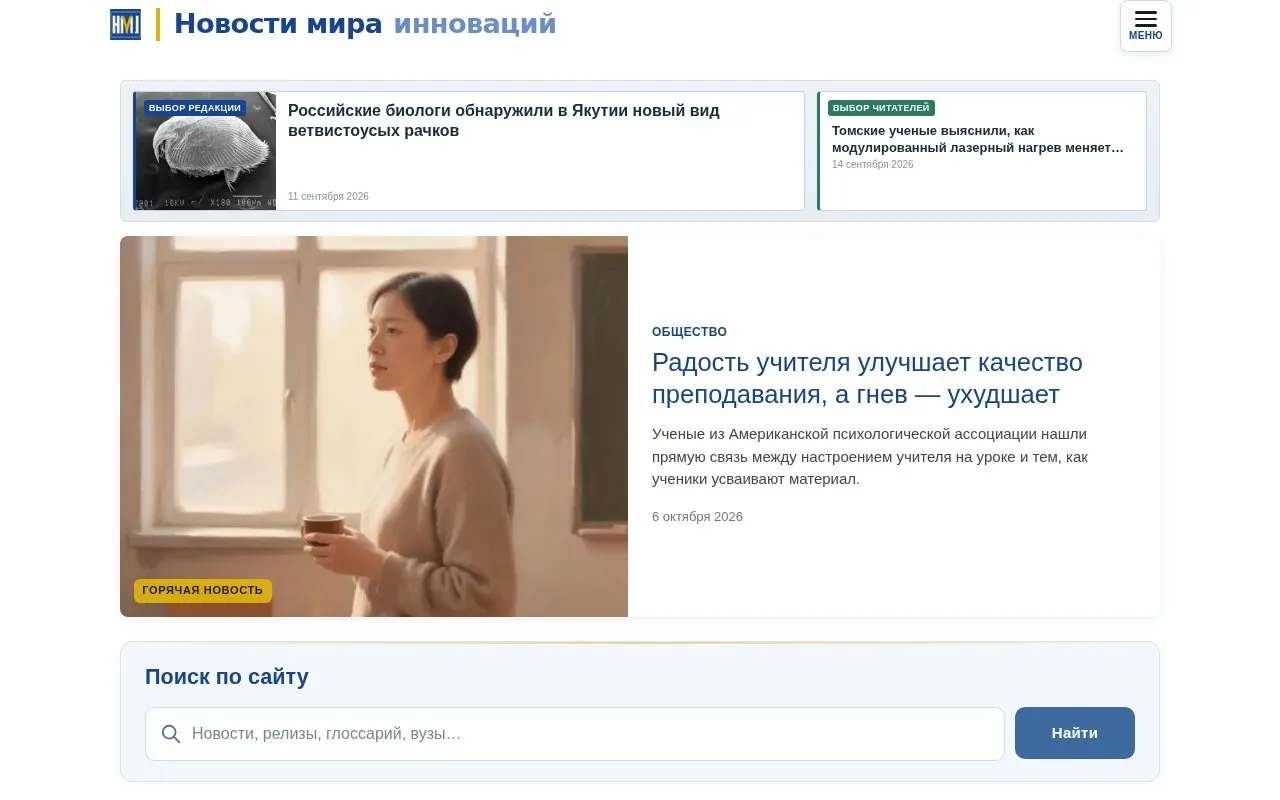Viewport: 1280px width, 800px height.
Task: Open the hamburger menu button
Action: [x=1145, y=26]
